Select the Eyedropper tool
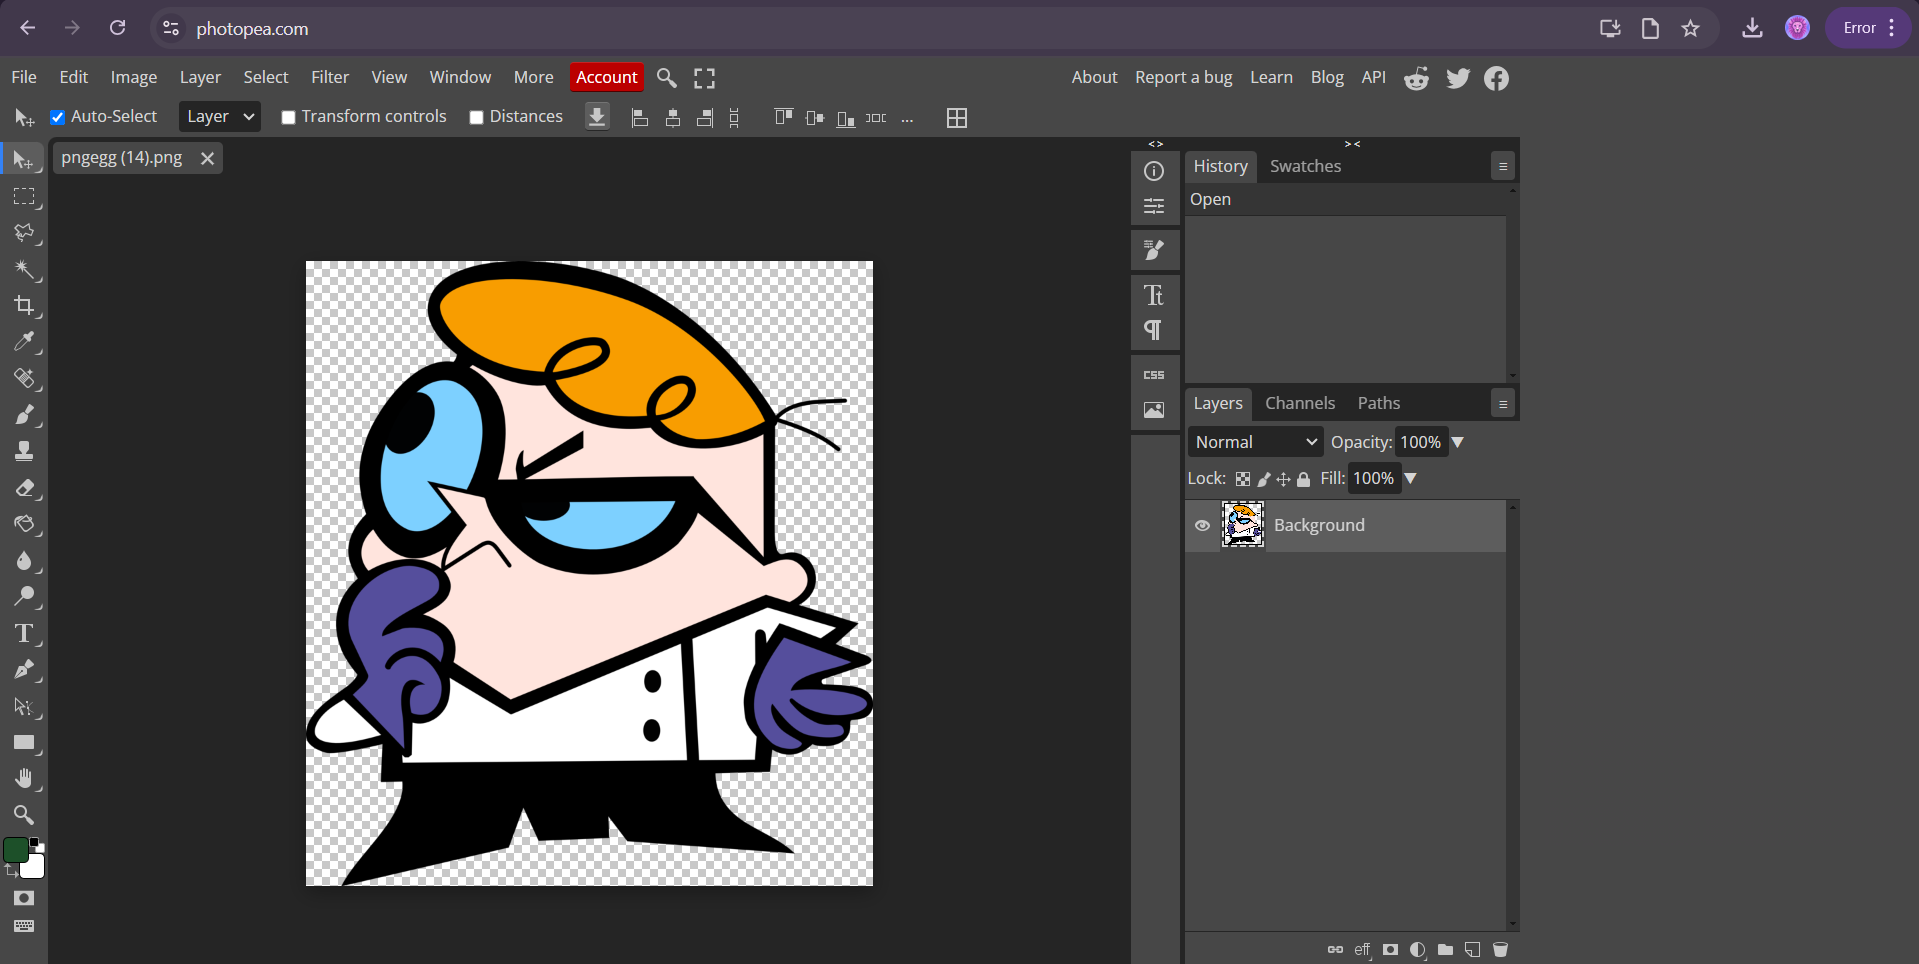 tap(24, 342)
